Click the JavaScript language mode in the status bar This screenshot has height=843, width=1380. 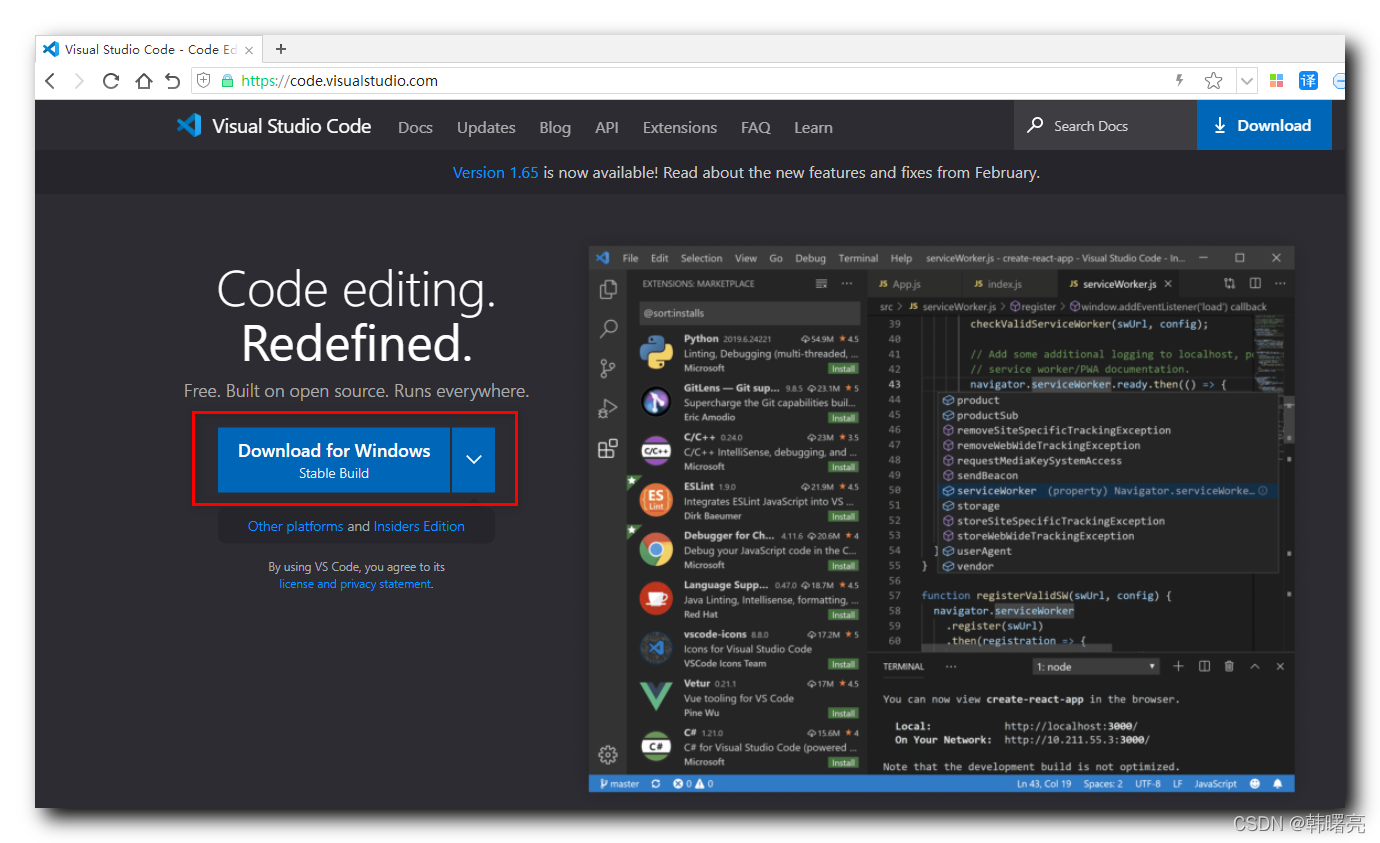click(1216, 784)
